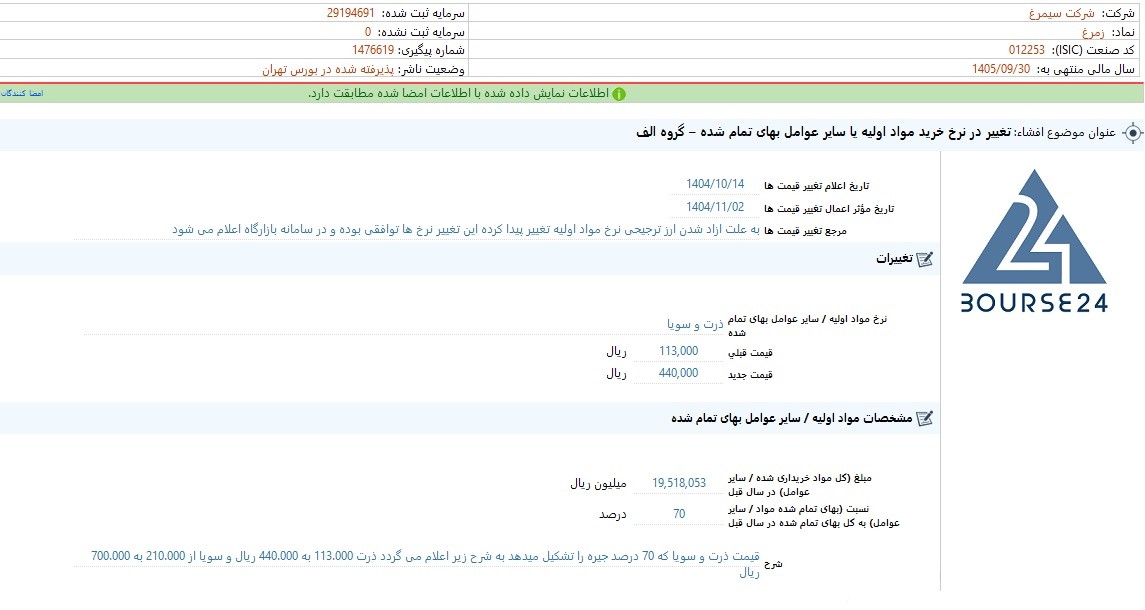The height and width of the screenshot is (610, 1145).
Task: Click the شرح description text about corn and soy prices
Action: 425,564
